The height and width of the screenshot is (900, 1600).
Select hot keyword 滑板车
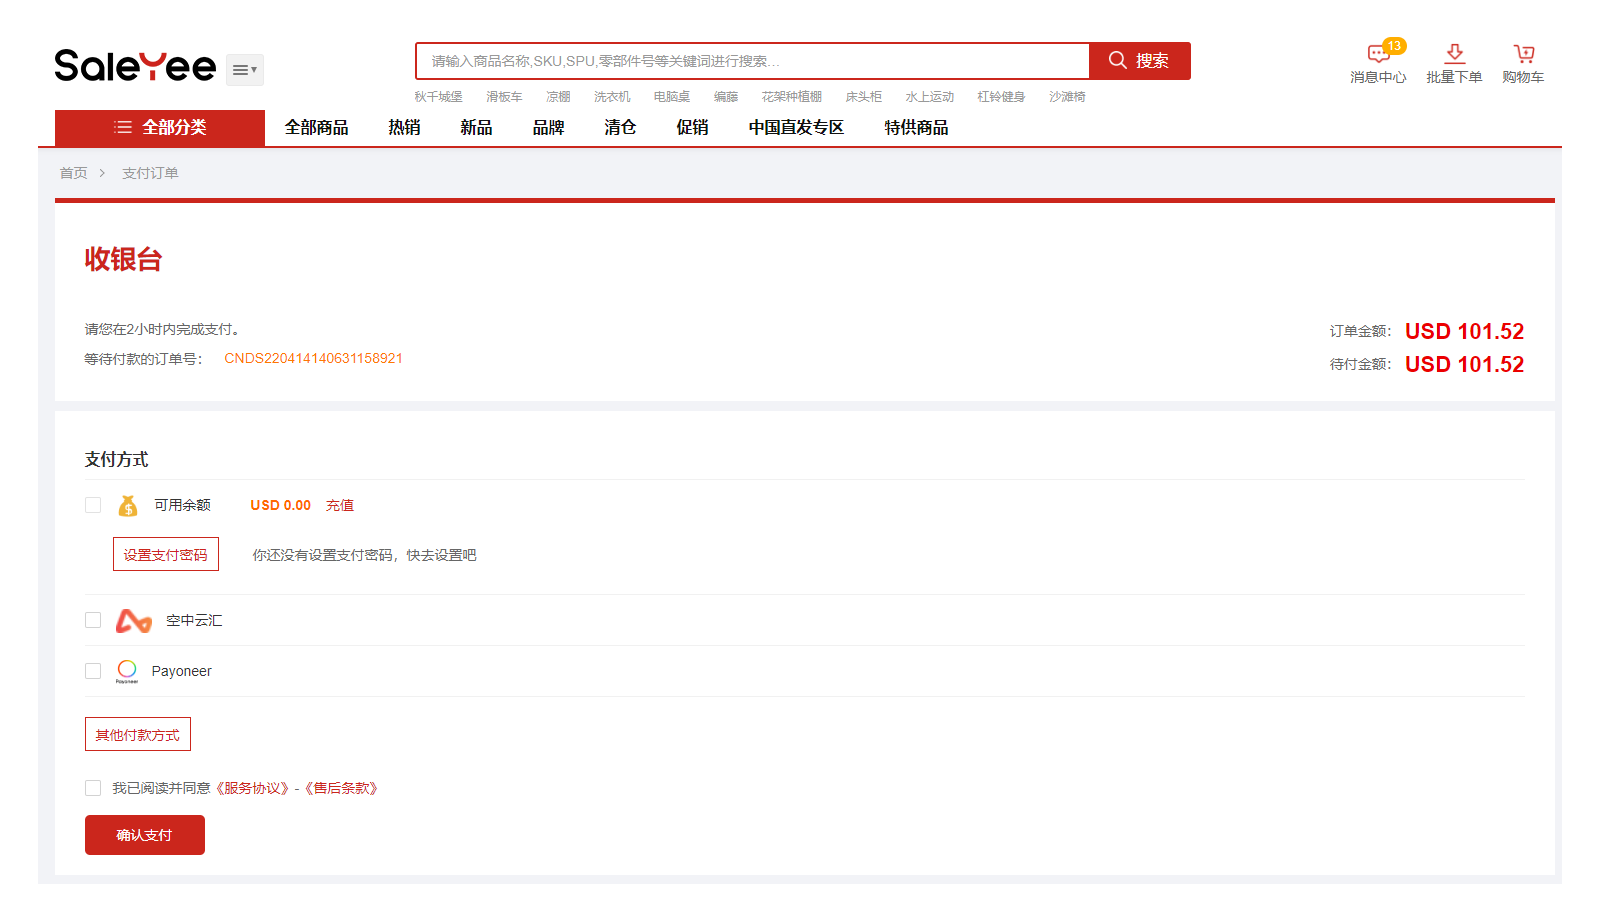click(504, 97)
